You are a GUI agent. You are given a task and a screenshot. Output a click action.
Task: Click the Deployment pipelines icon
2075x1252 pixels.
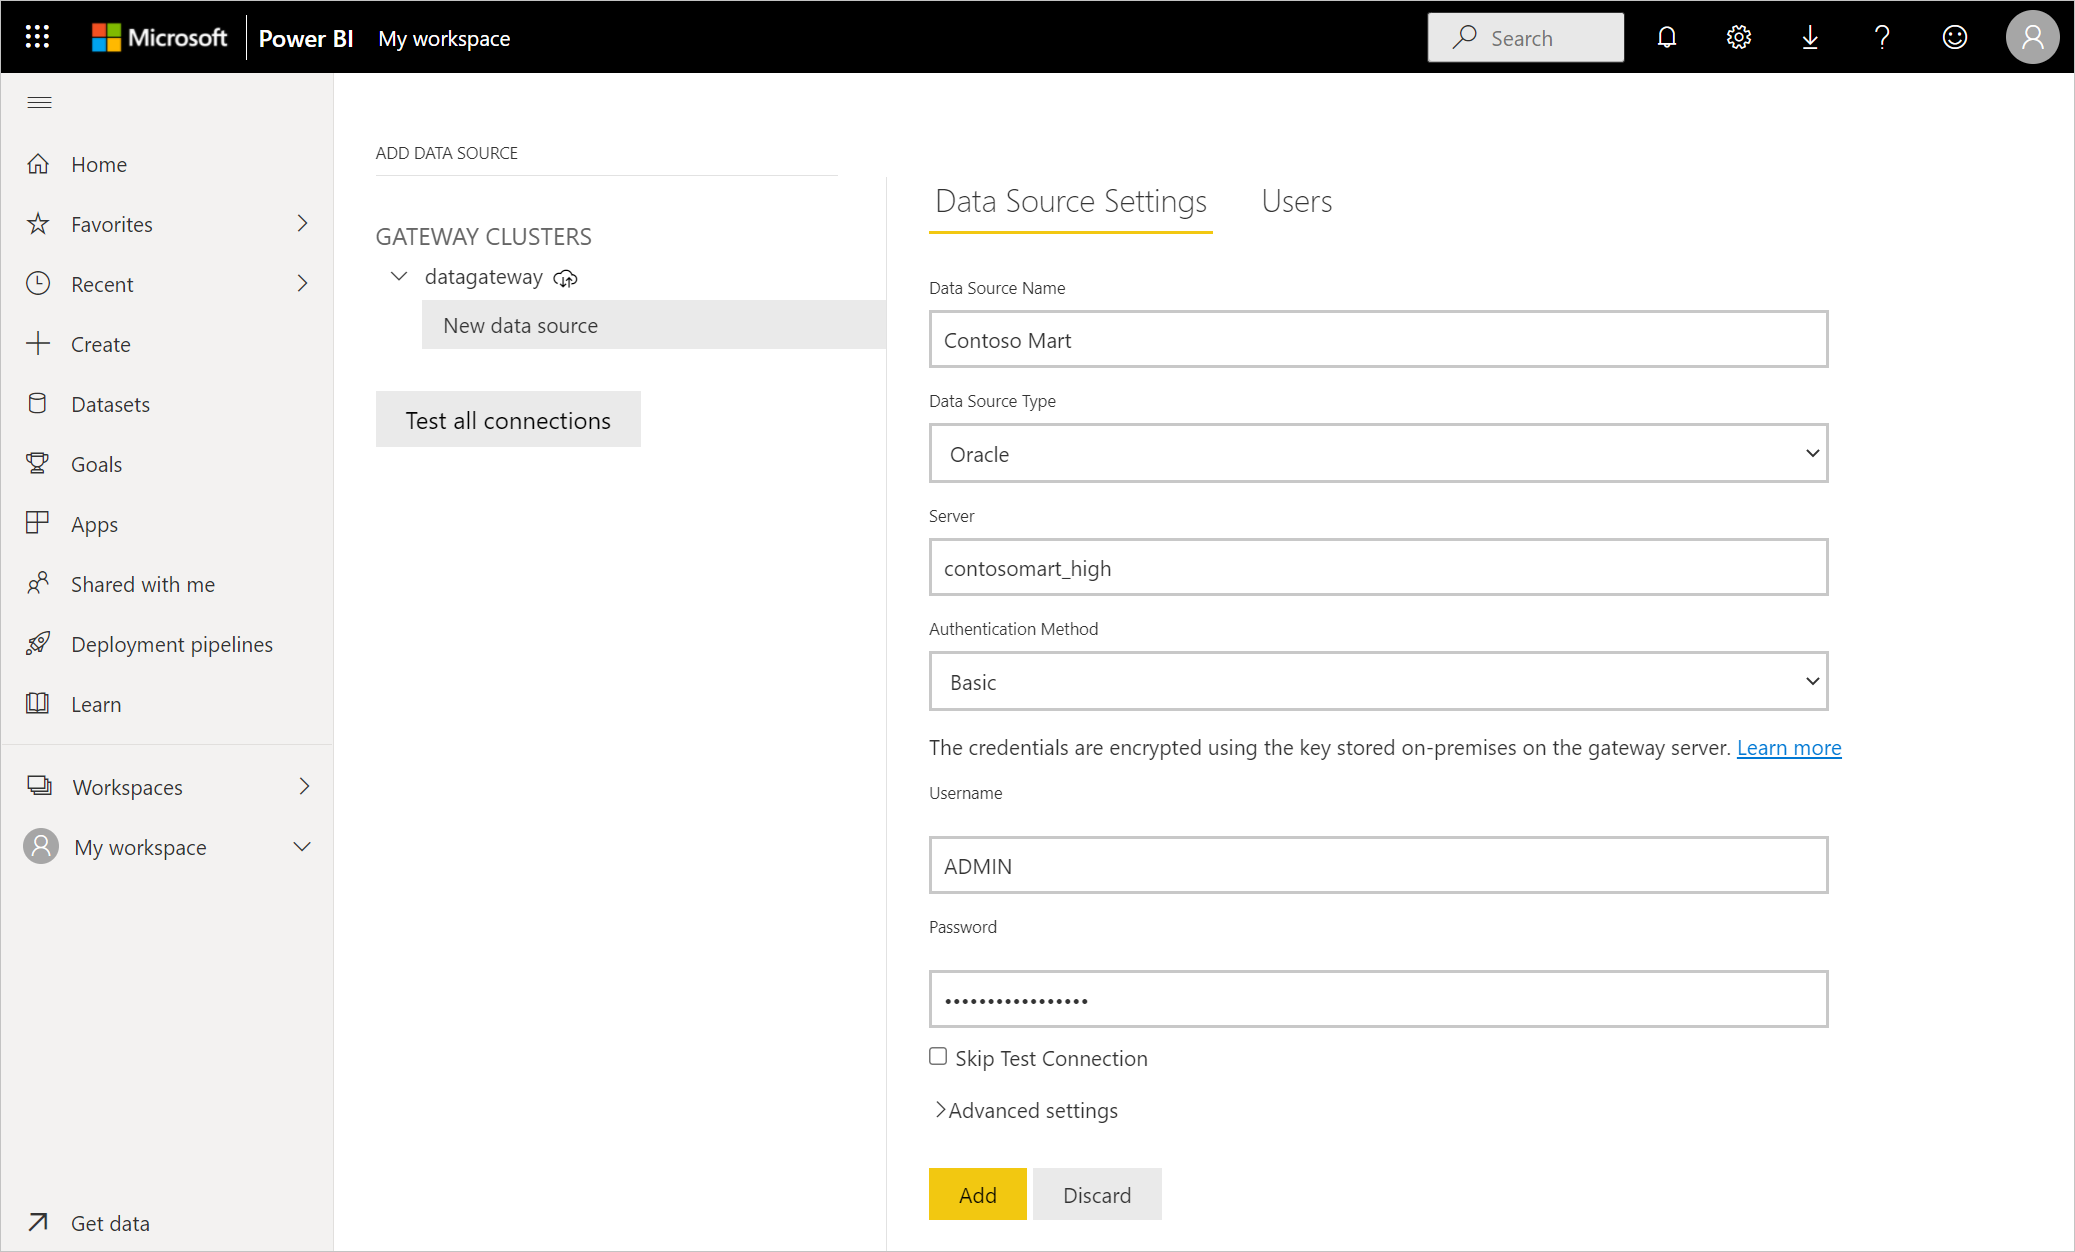39,643
